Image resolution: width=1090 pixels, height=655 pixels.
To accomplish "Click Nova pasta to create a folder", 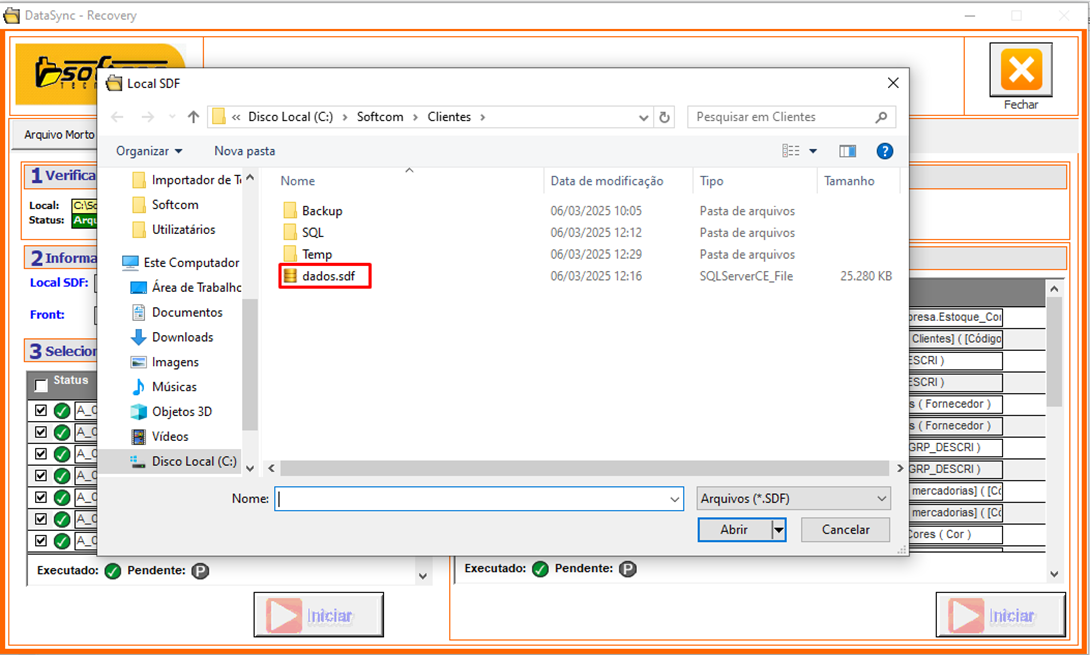I will [x=244, y=151].
